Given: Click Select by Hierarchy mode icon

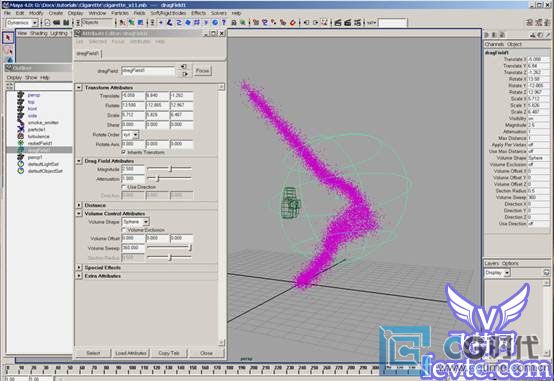Looking at the screenshot, I should (x=122, y=23).
